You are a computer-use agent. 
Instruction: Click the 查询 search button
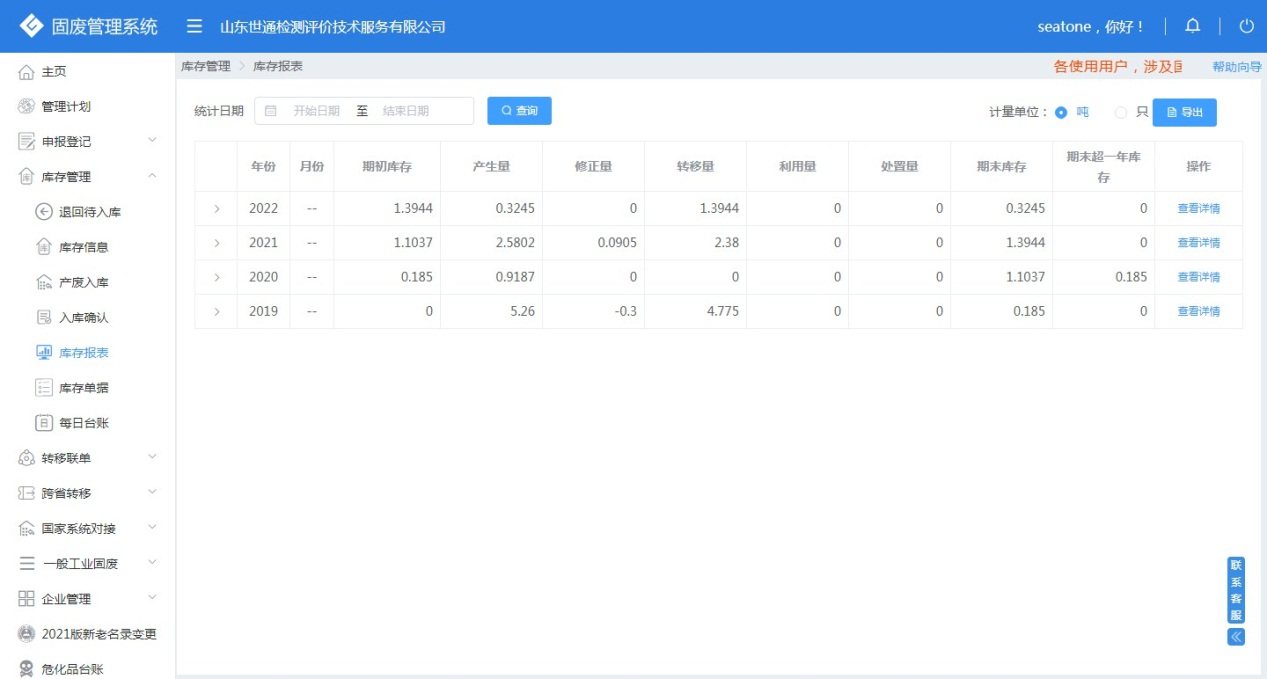[x=519, y=111]
